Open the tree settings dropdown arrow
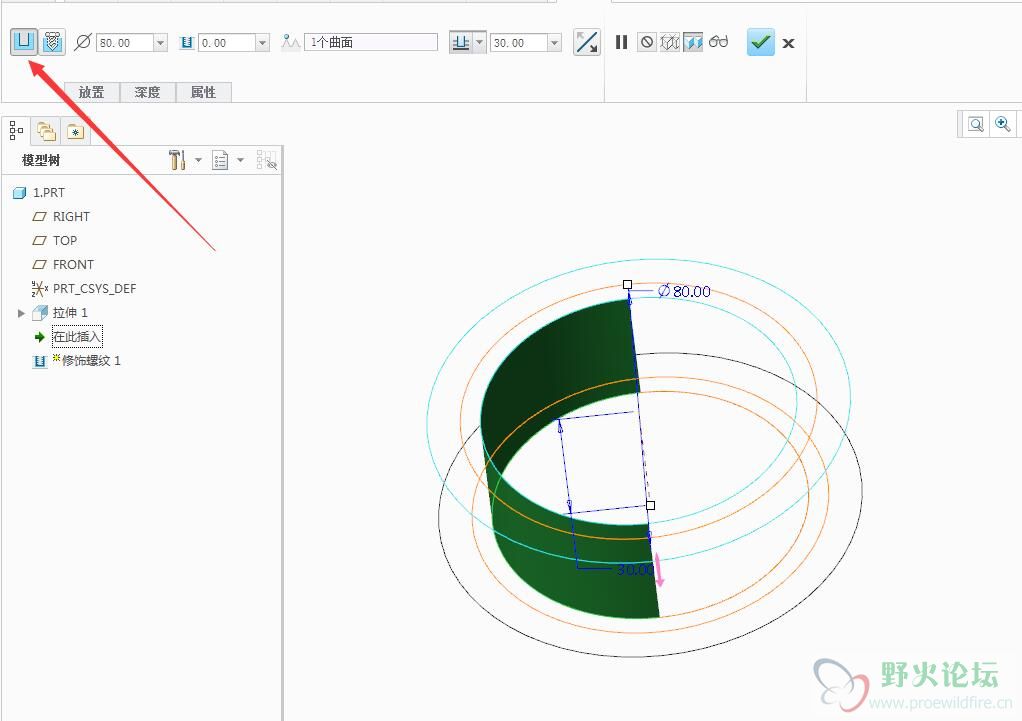This screenshot has height=721, width=1022. (198, 160)
